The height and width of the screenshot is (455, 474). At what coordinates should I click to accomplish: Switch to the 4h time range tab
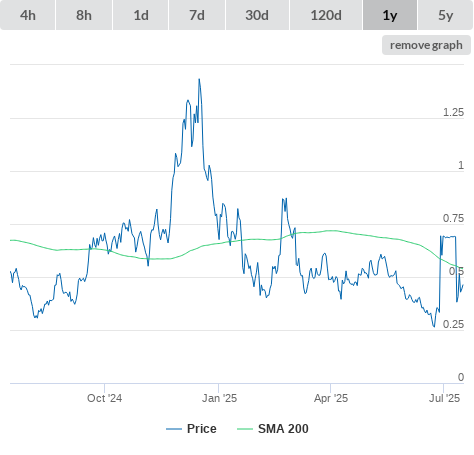coord(28,15)
